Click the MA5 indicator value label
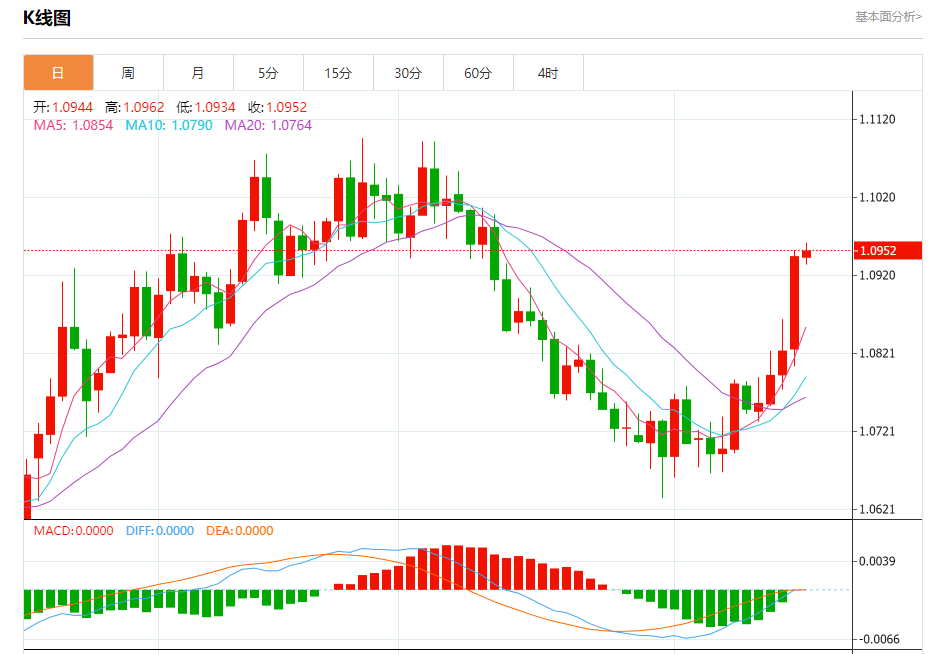 click(x=73, y=125)
